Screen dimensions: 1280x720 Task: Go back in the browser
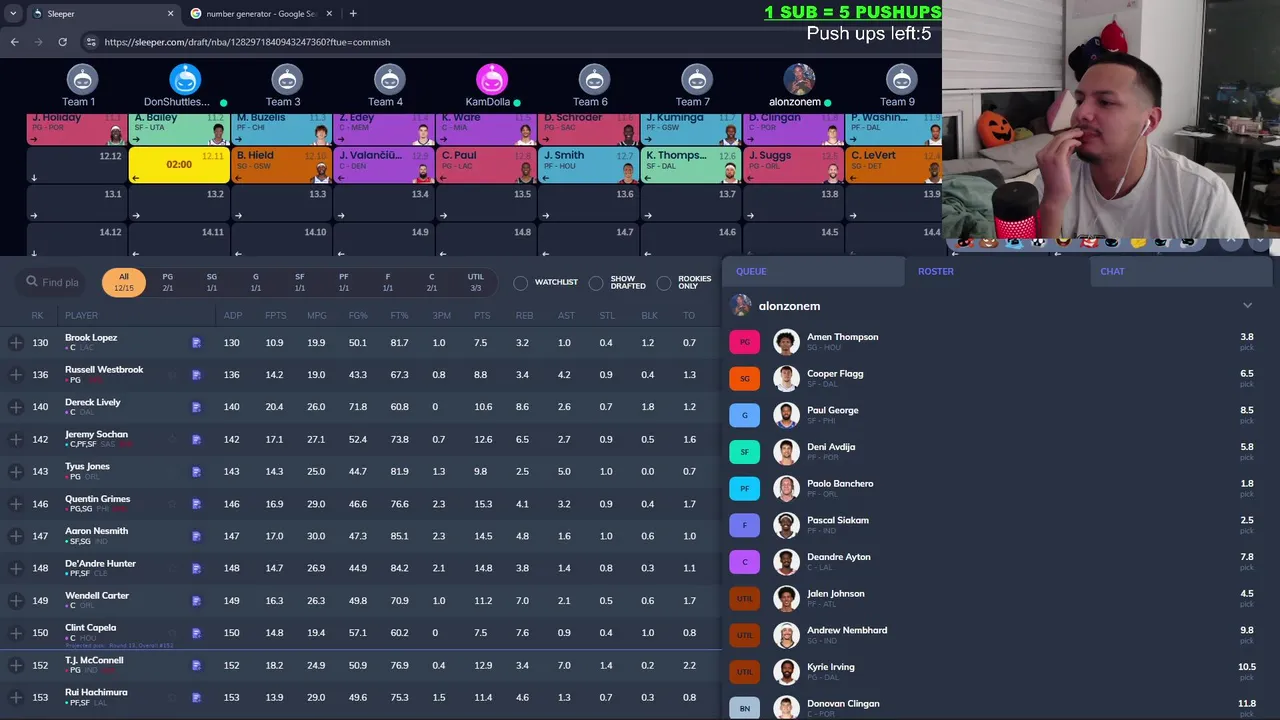[14, 42]
